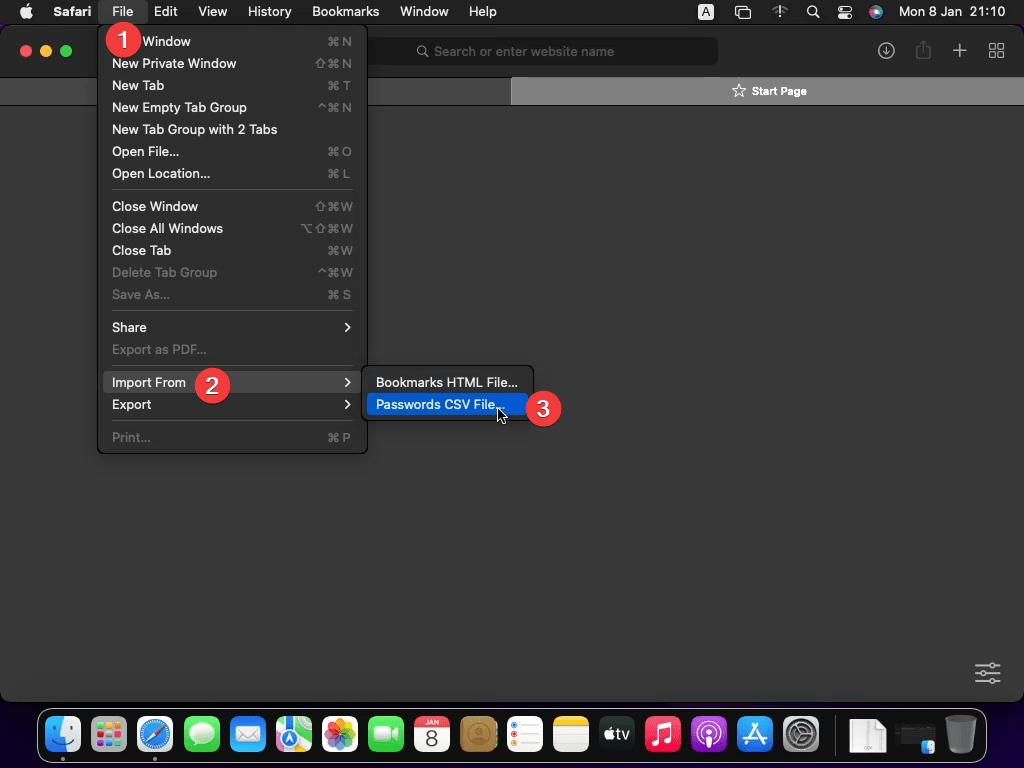Open System Settings from the Dock
Image resolution: width=1024 pixels, height=768 pixels.
click(801, 733)
